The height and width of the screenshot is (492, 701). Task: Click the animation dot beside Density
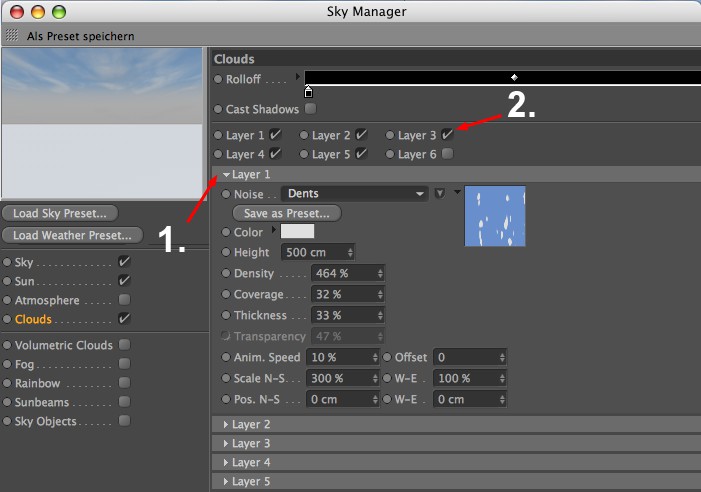[226, 273]
